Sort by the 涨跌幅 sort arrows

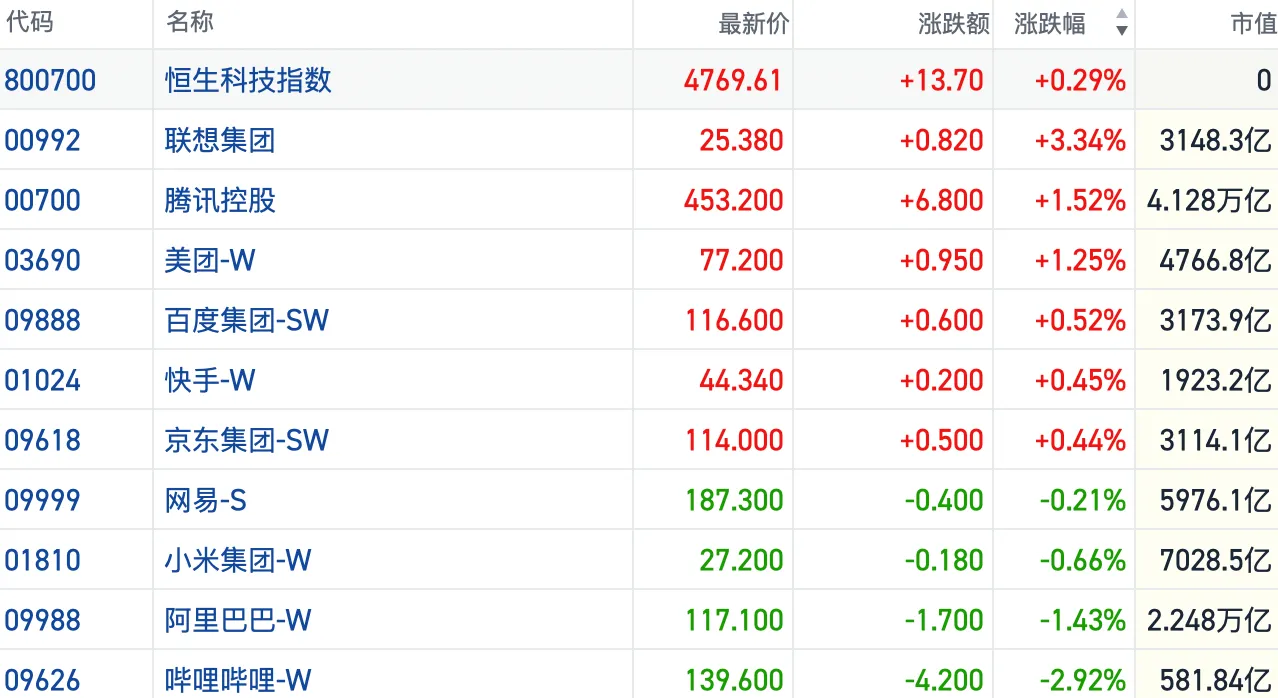coord(1121,22)
